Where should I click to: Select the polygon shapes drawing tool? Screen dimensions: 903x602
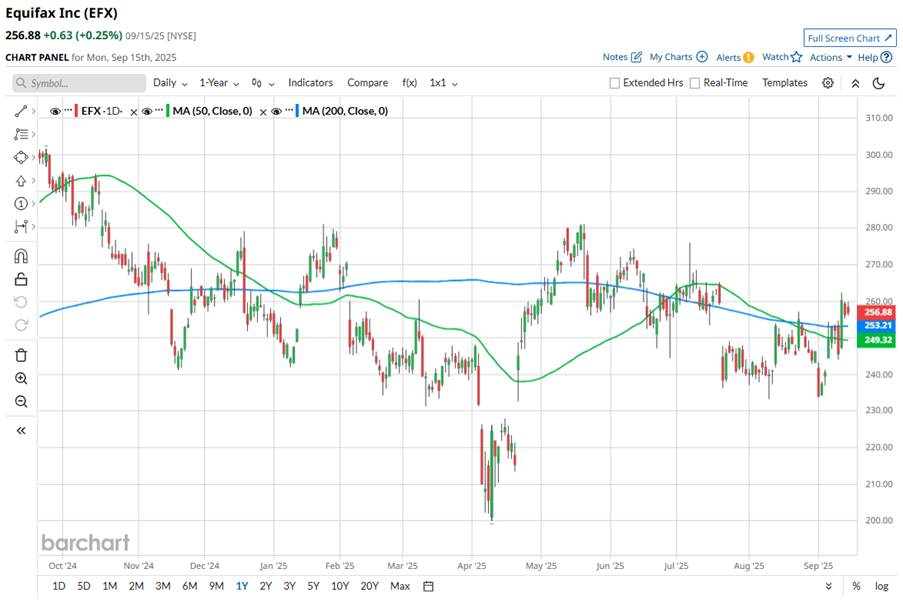[x=21, y=157]
